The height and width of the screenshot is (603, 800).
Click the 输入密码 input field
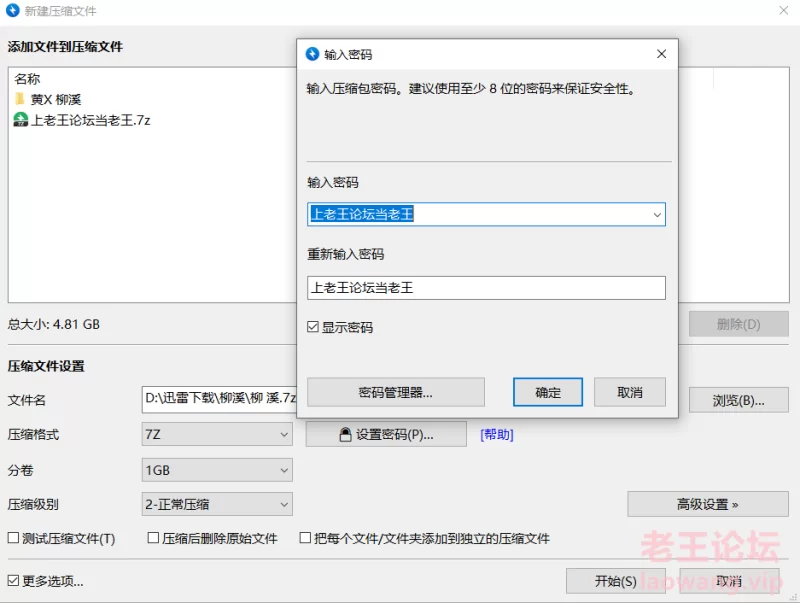tap(486, 214)
